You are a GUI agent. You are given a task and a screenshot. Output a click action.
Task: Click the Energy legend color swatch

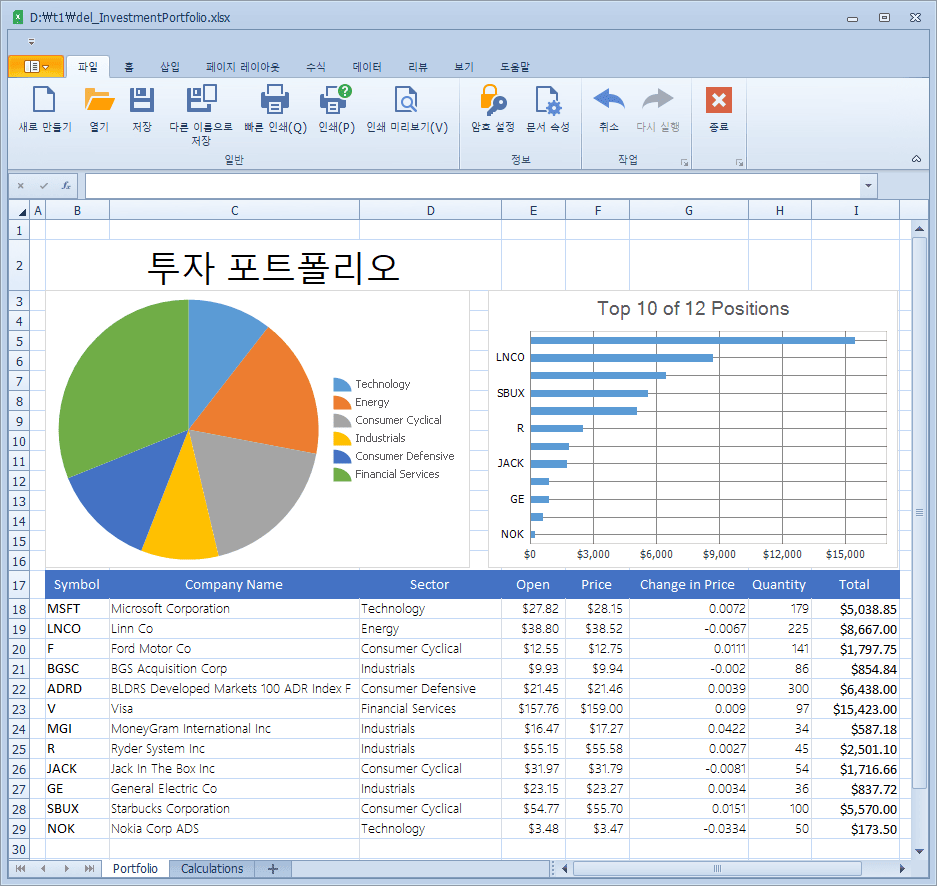(342, 402)
